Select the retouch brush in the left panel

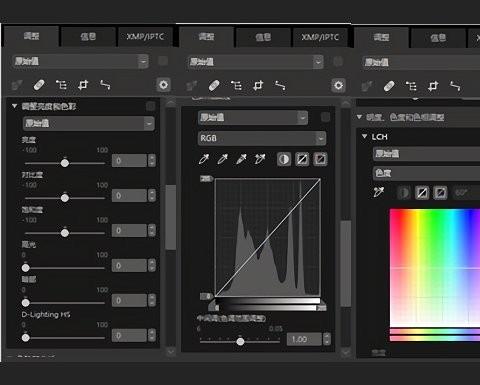click(x=39, y=85)
